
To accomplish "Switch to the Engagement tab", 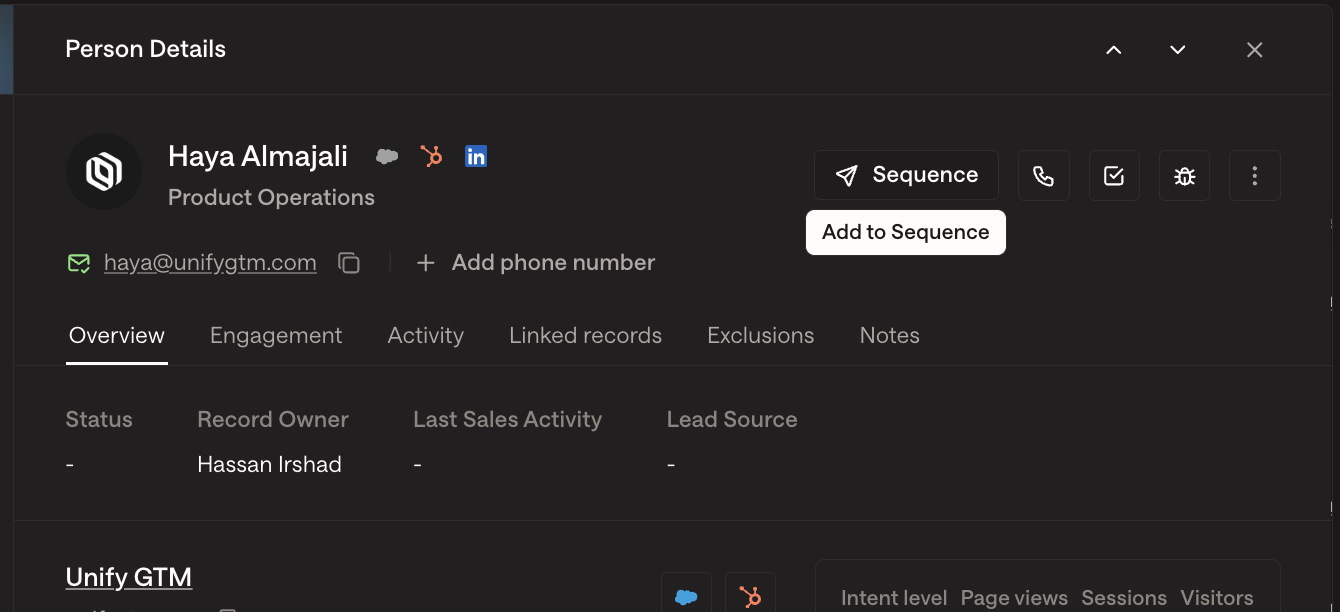I will [x=276, y=336].
